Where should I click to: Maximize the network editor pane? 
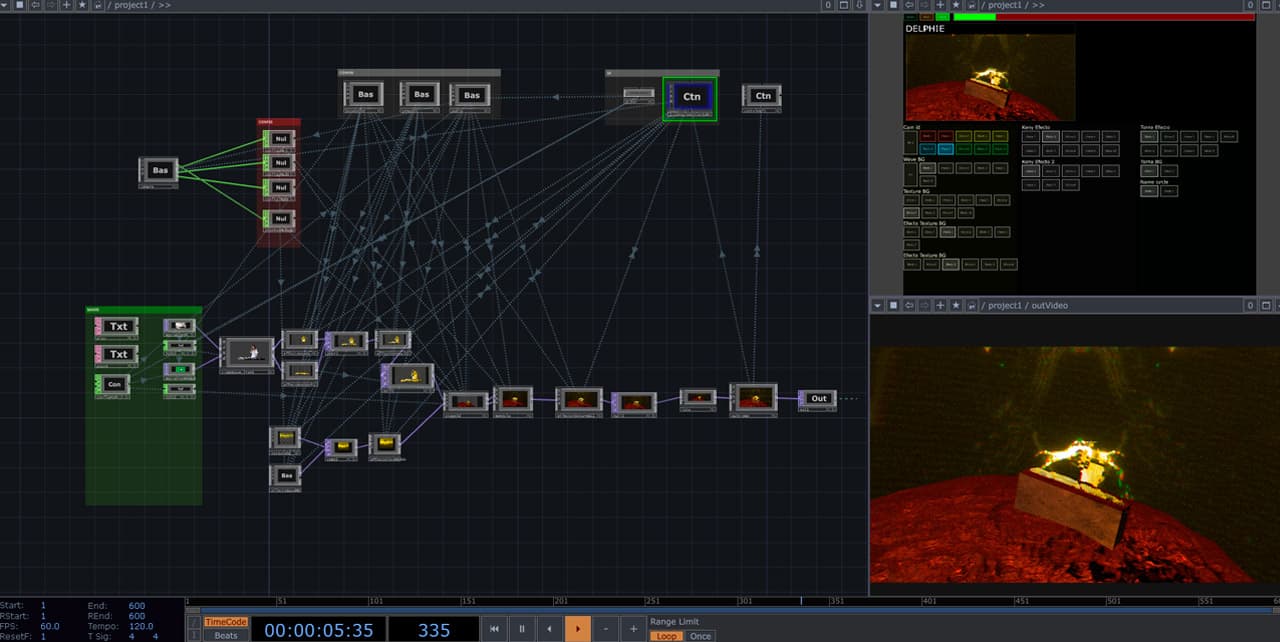tap(844, 5)
